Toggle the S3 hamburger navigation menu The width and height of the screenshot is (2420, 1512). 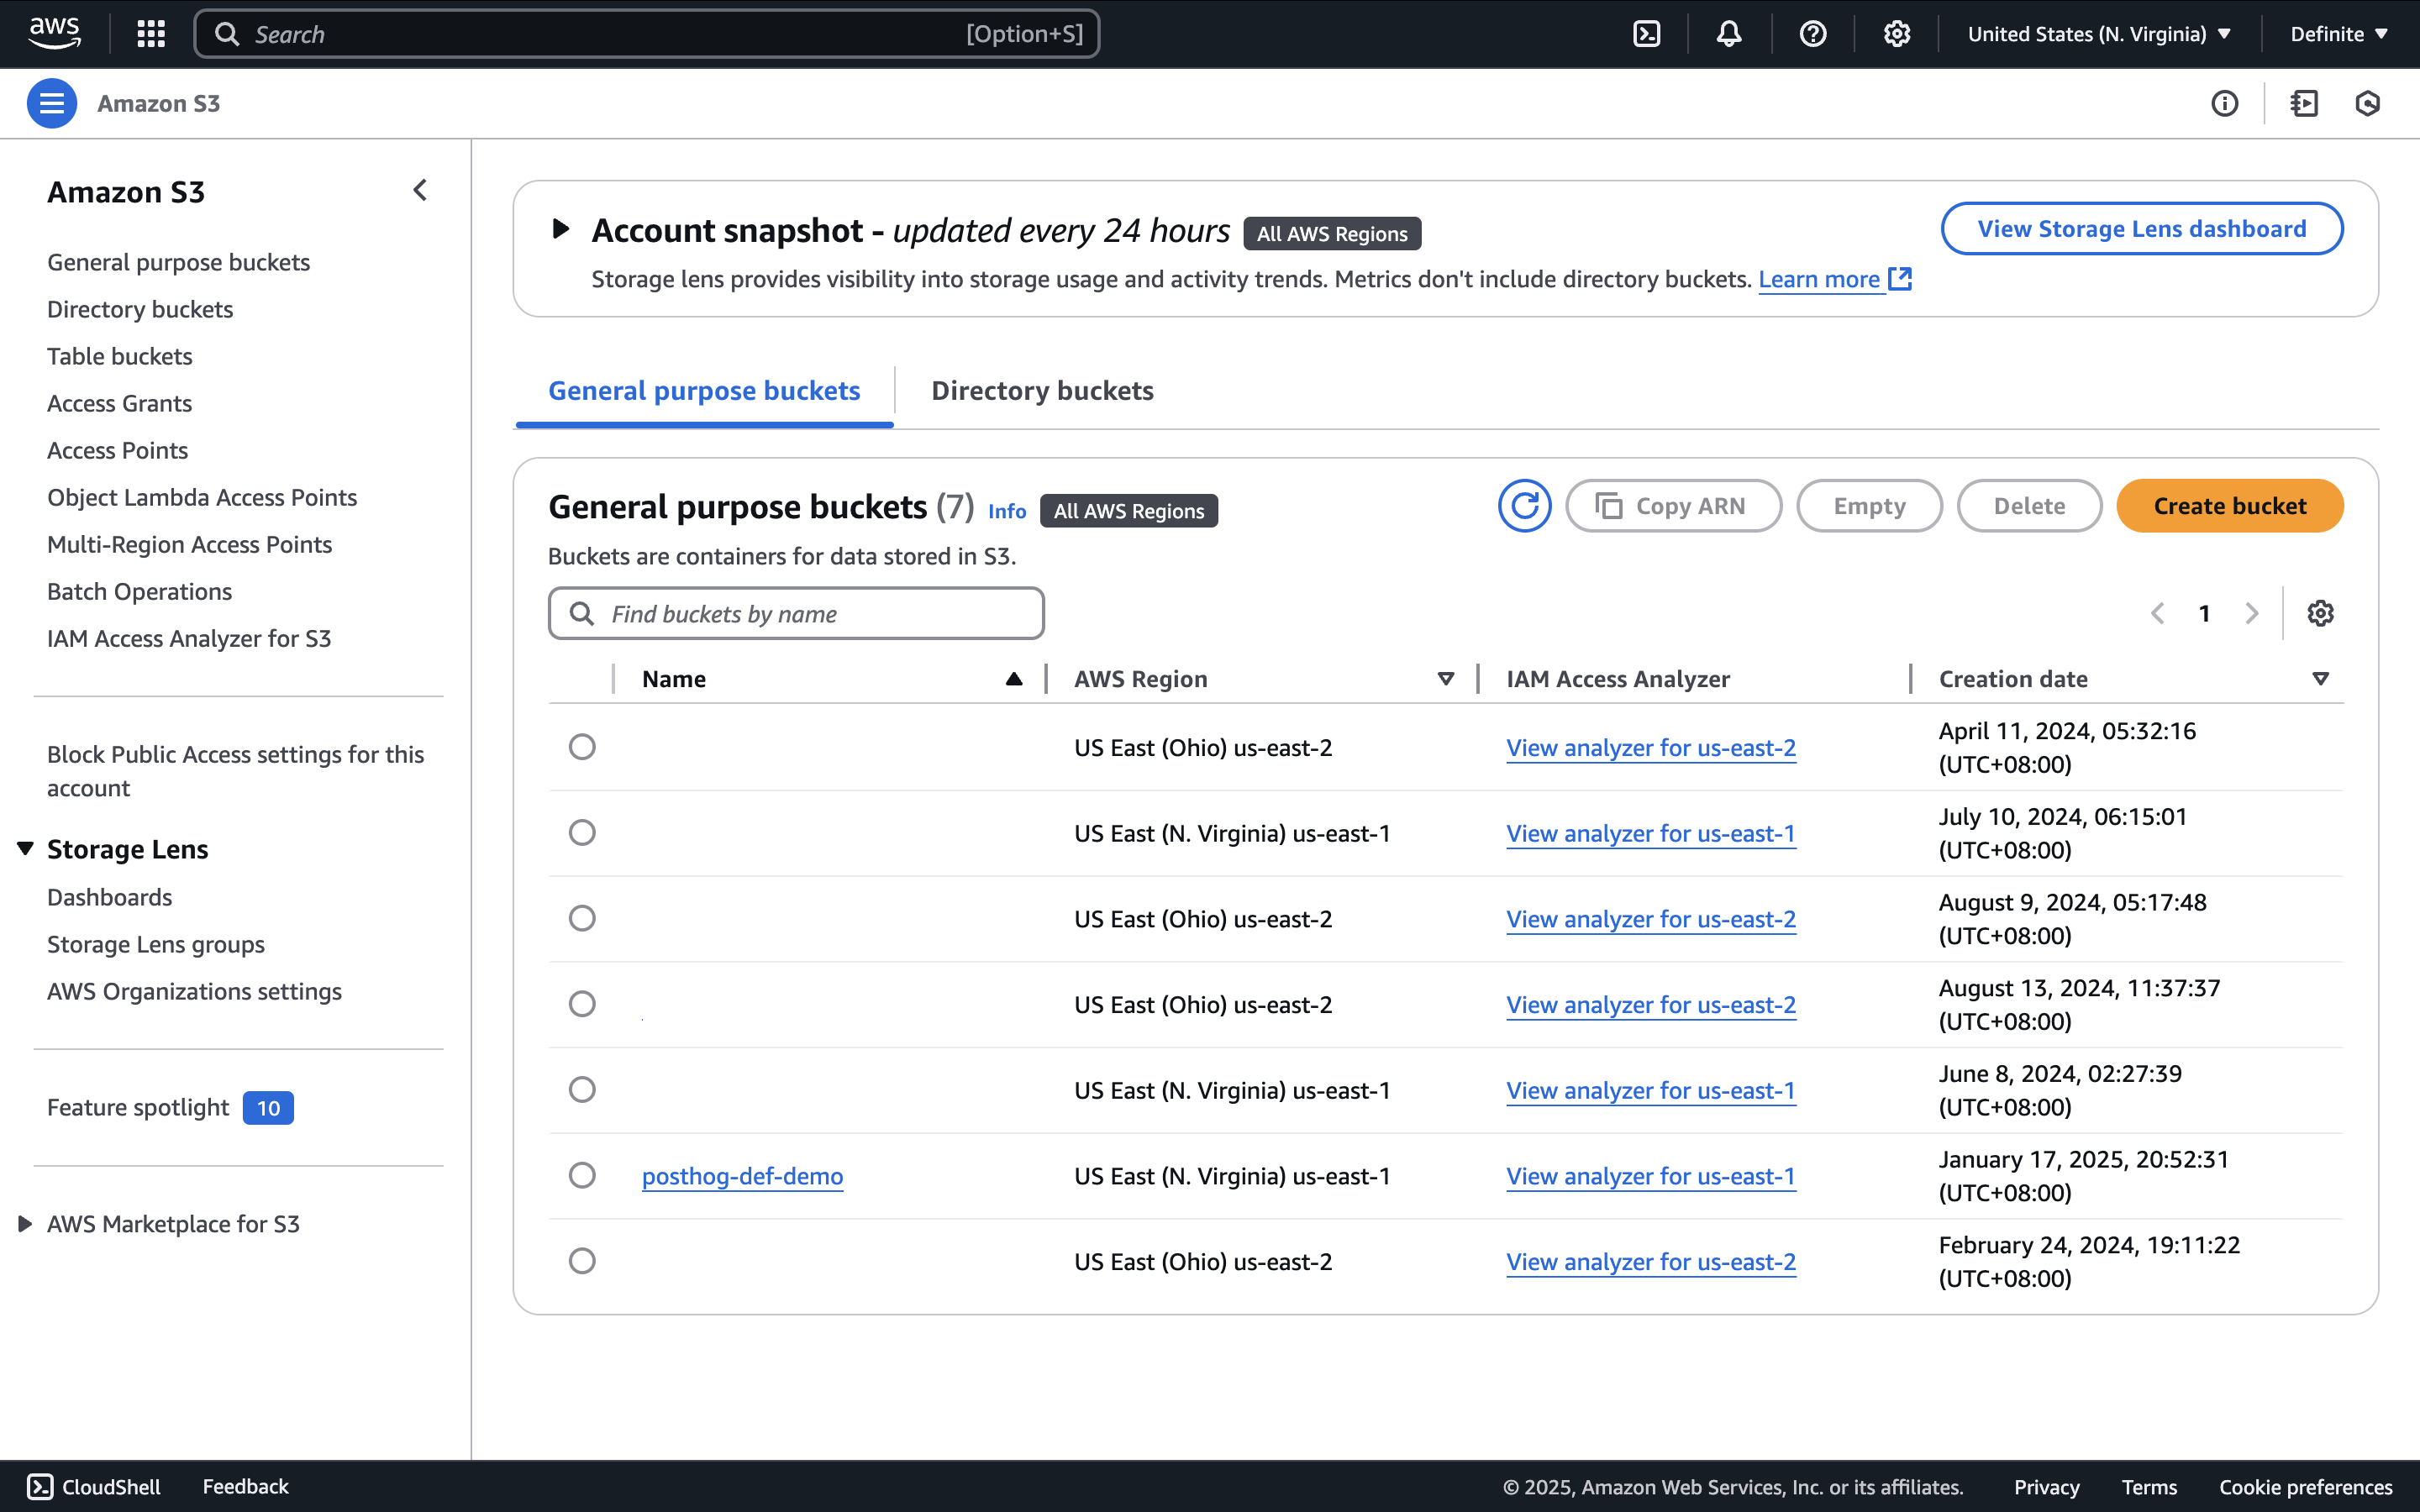click(52, 103)
